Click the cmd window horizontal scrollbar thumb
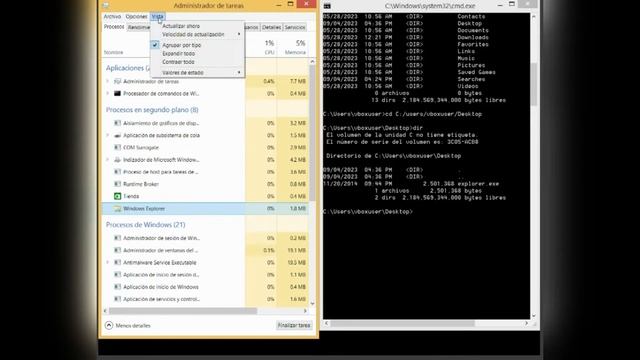 [x=403, y=323]
